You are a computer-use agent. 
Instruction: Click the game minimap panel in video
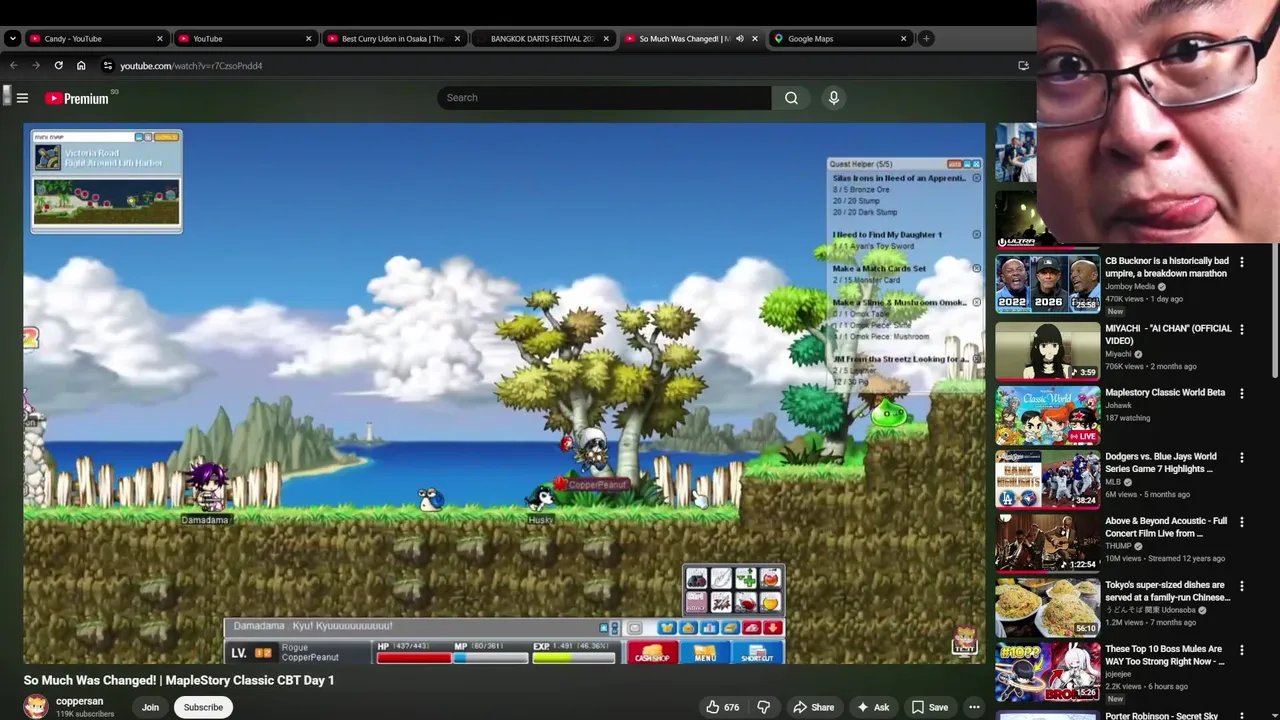click(106, 181)
